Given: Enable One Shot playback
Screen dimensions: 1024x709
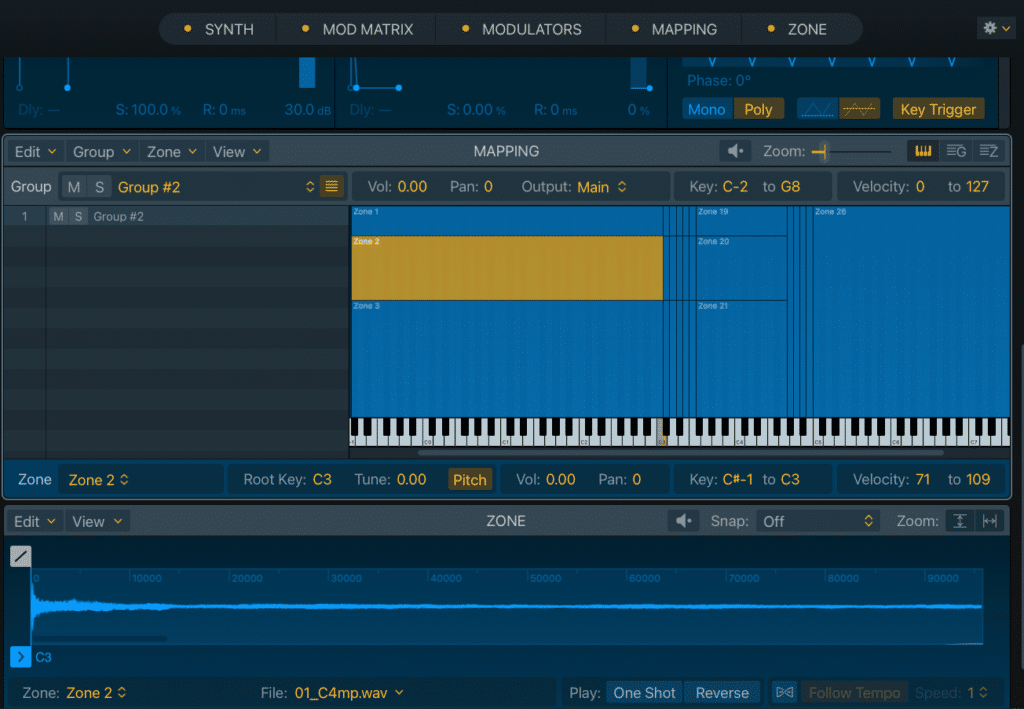Looking at the screenshot, I should tap(644, 692).
